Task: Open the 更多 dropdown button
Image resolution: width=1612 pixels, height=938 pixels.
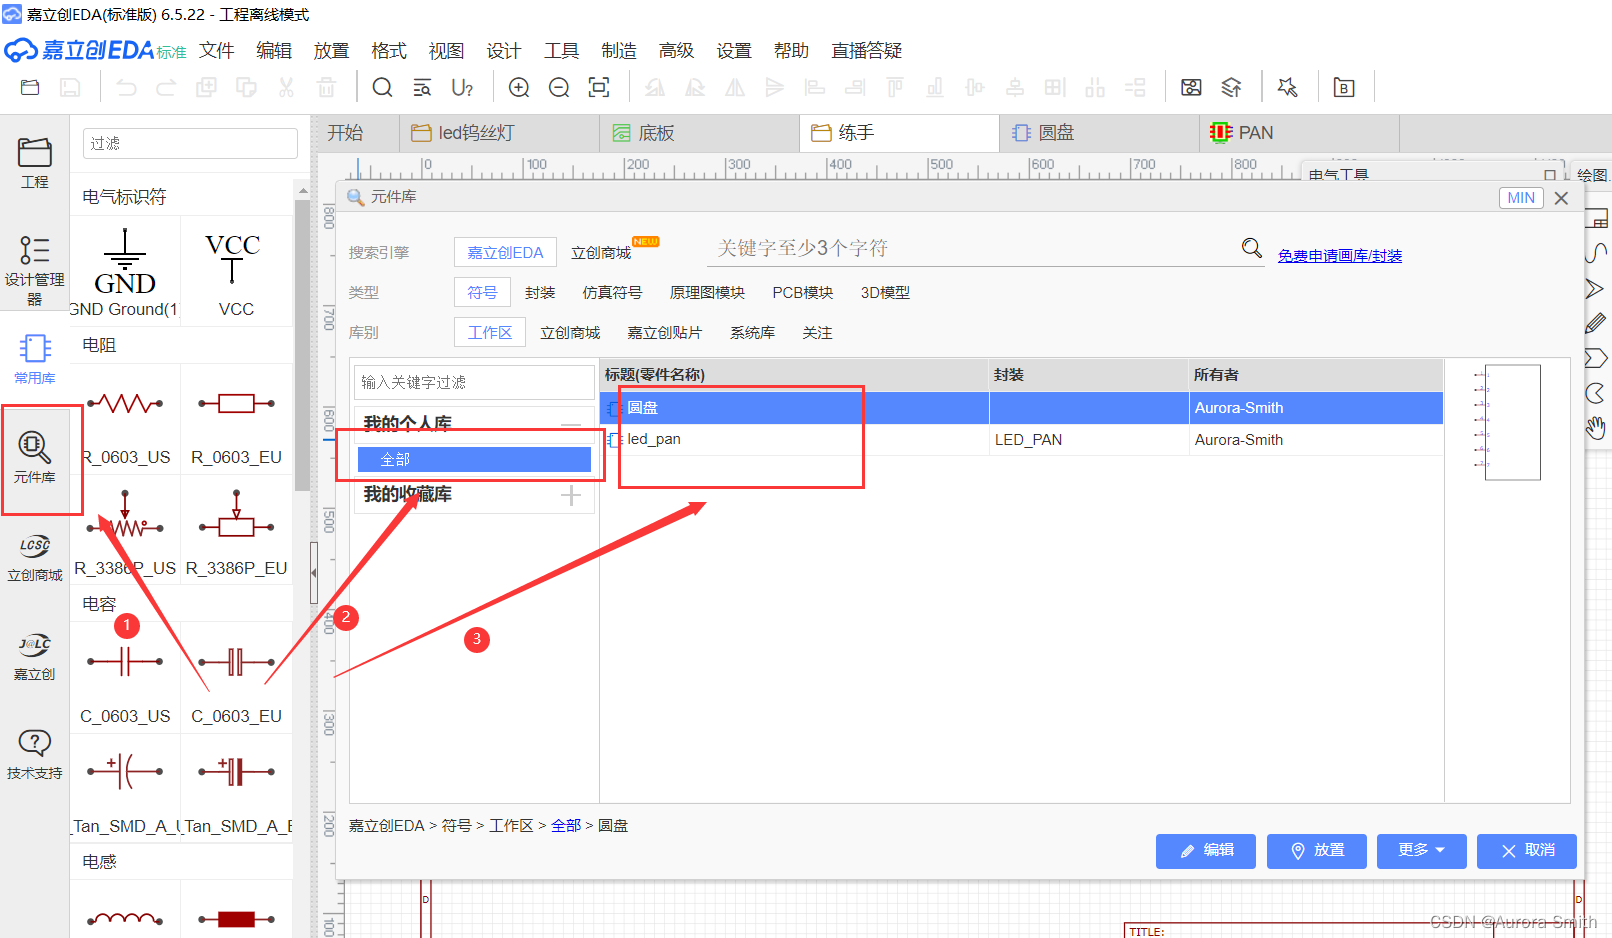Action: [1421, 850]
